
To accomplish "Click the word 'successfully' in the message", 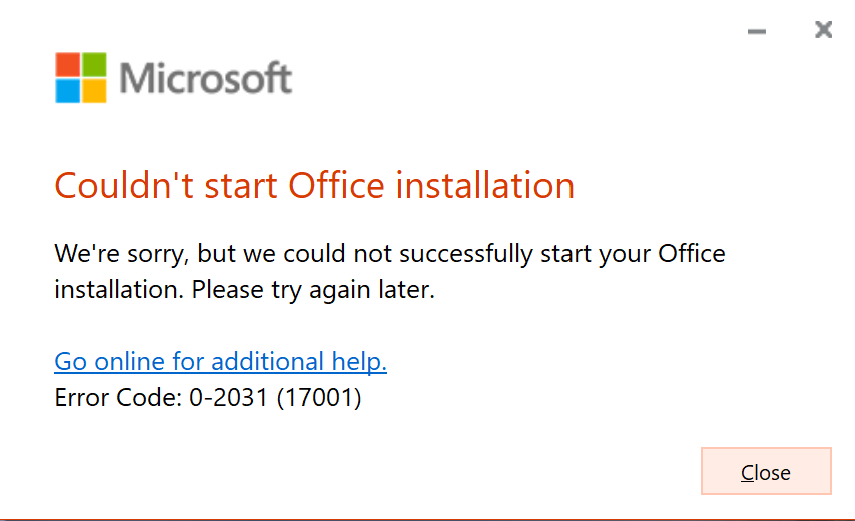I will click(466, 254).
